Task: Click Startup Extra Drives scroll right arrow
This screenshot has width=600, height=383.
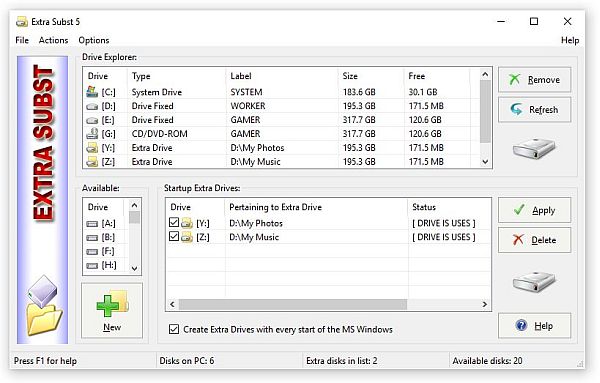Action: pos(485,305)
